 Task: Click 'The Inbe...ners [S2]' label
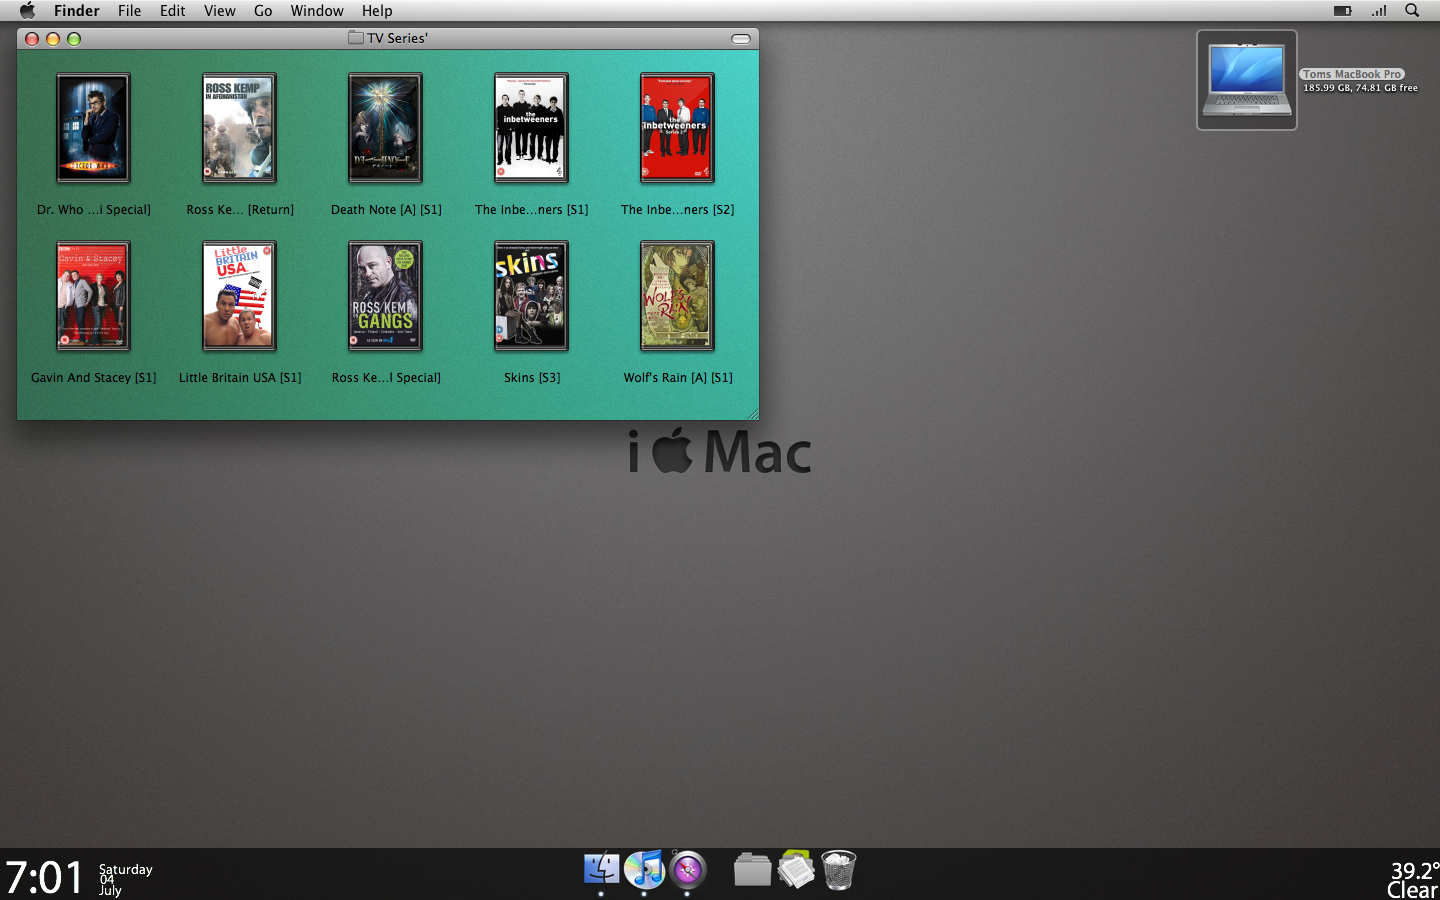tap(678, 210)
